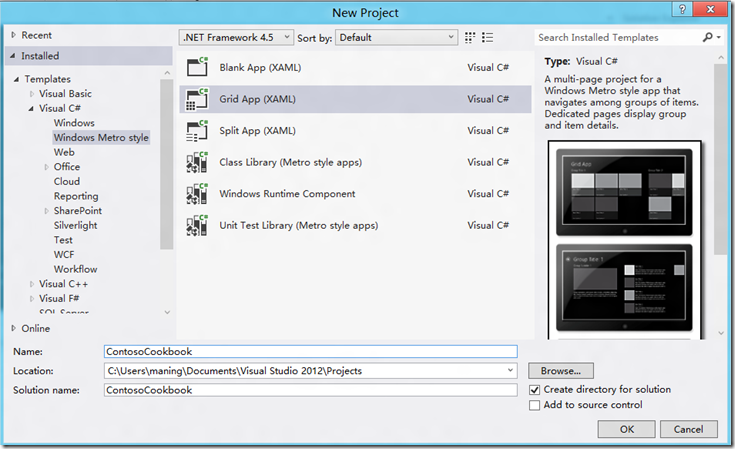Screen dimensions: 735x449
Task: Switch to list view of templates
Action: [488, 37]
